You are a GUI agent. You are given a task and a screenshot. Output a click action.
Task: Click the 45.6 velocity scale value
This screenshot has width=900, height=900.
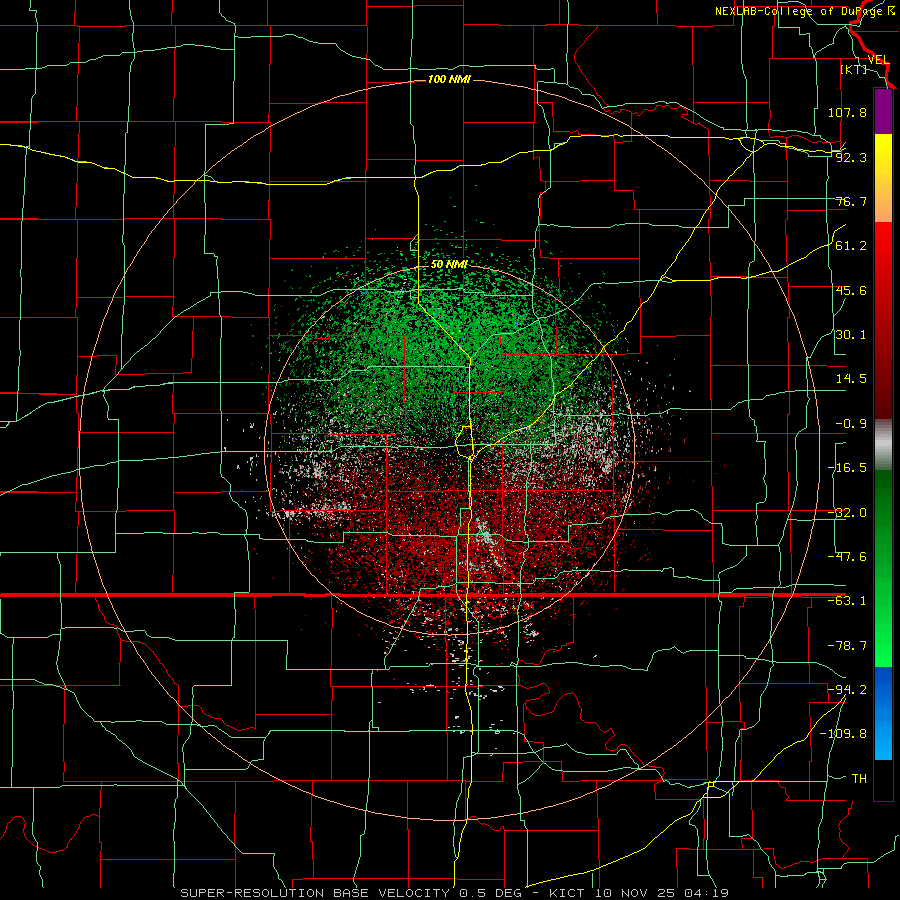click(x=851, y=290)
